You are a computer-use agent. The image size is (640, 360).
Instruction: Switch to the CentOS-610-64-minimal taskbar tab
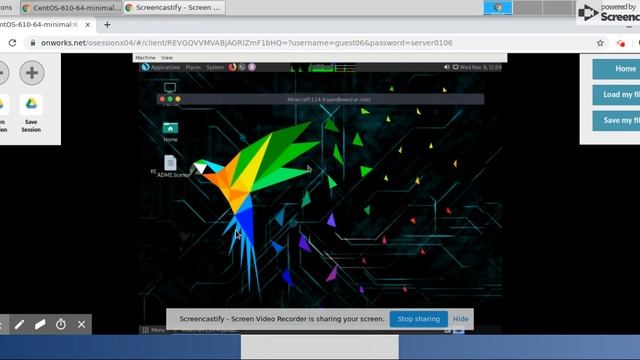pos(72,7)
